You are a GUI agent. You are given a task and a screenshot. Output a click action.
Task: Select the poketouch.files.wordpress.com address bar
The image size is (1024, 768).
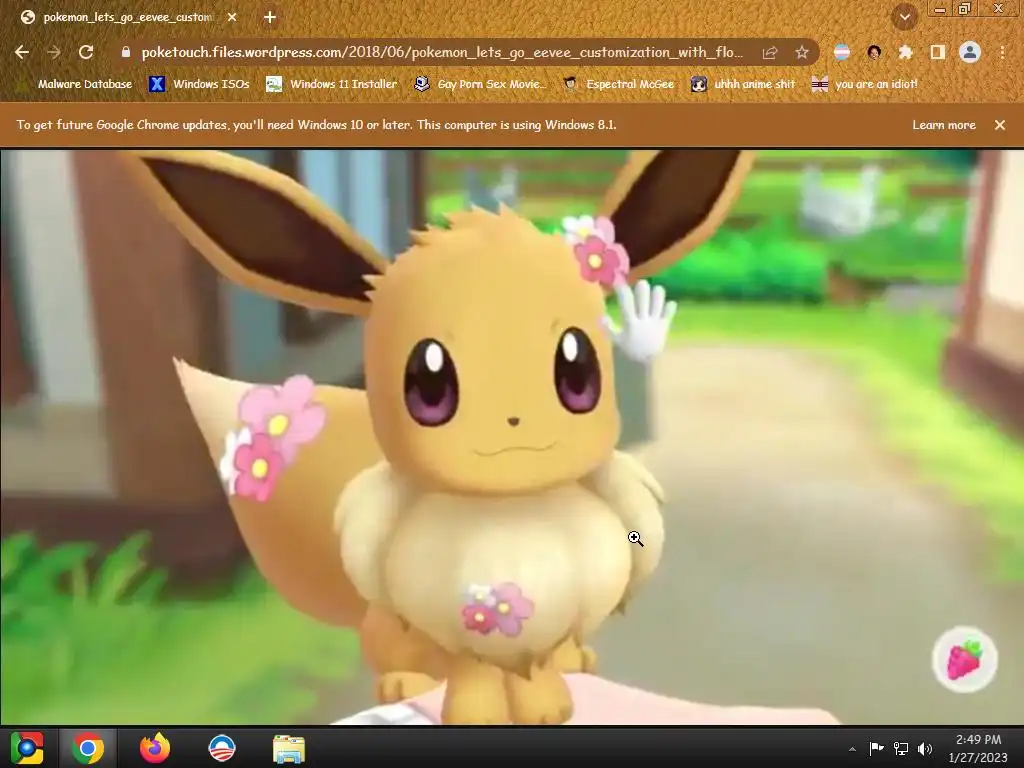441,52
